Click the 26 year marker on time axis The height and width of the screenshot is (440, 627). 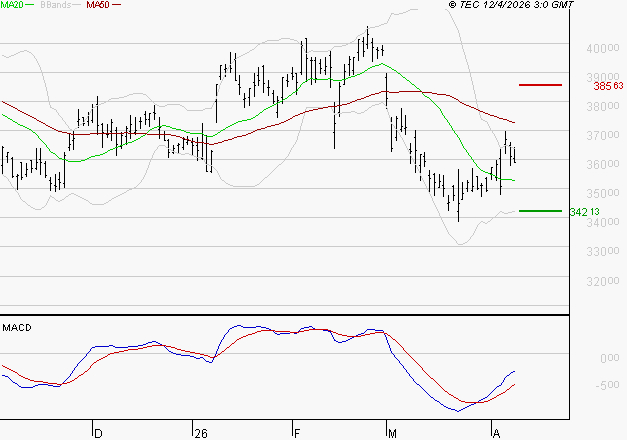click(201, 434)
